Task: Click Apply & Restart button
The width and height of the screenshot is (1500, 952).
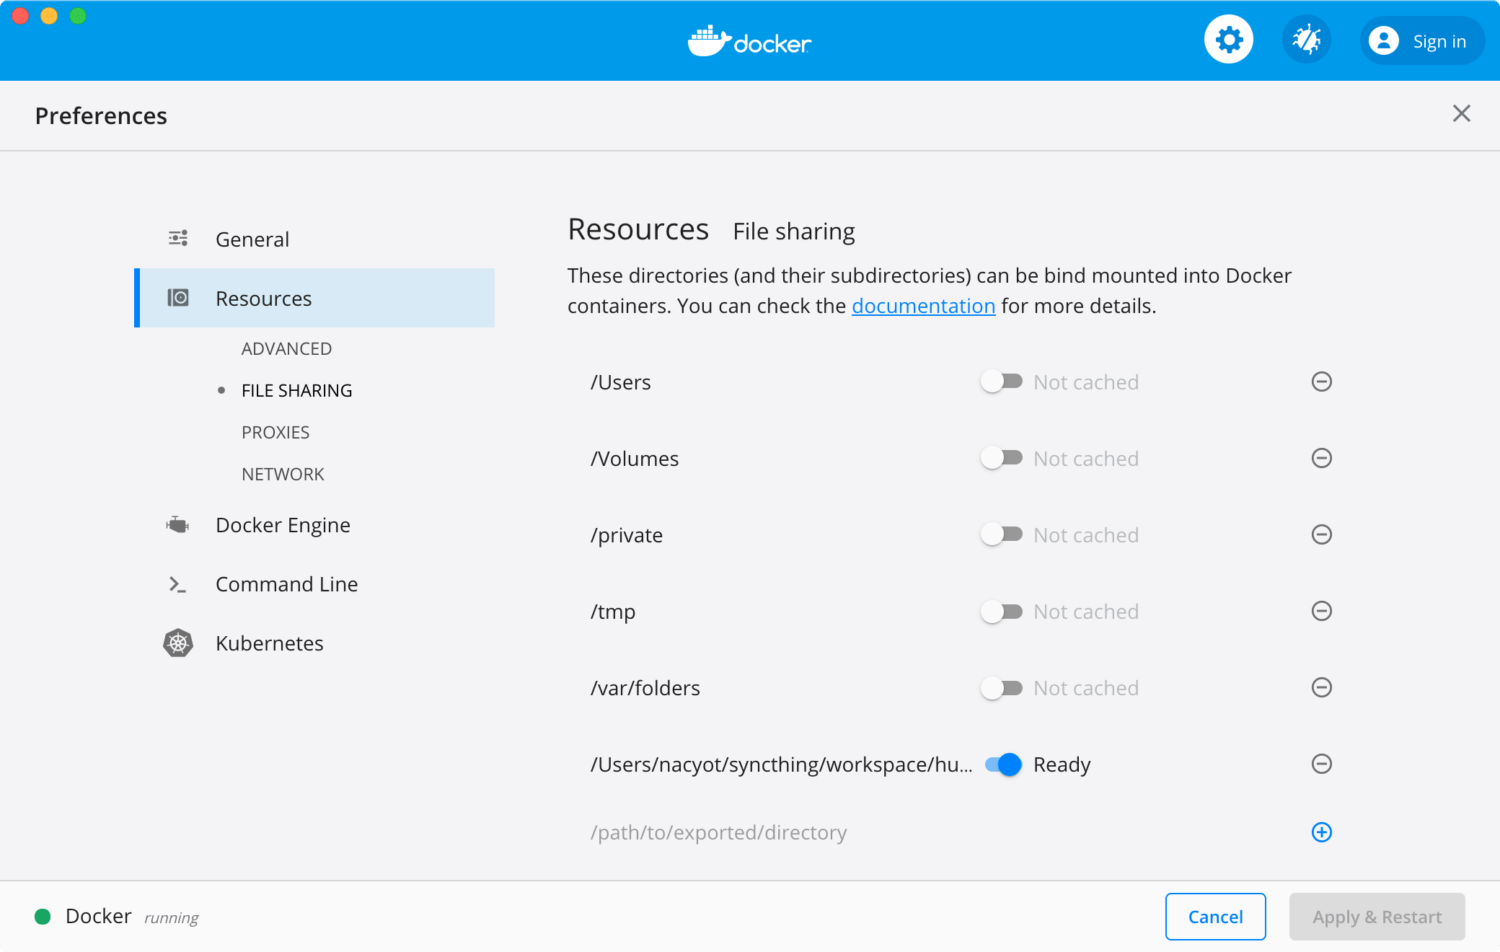Action: 1377,917
